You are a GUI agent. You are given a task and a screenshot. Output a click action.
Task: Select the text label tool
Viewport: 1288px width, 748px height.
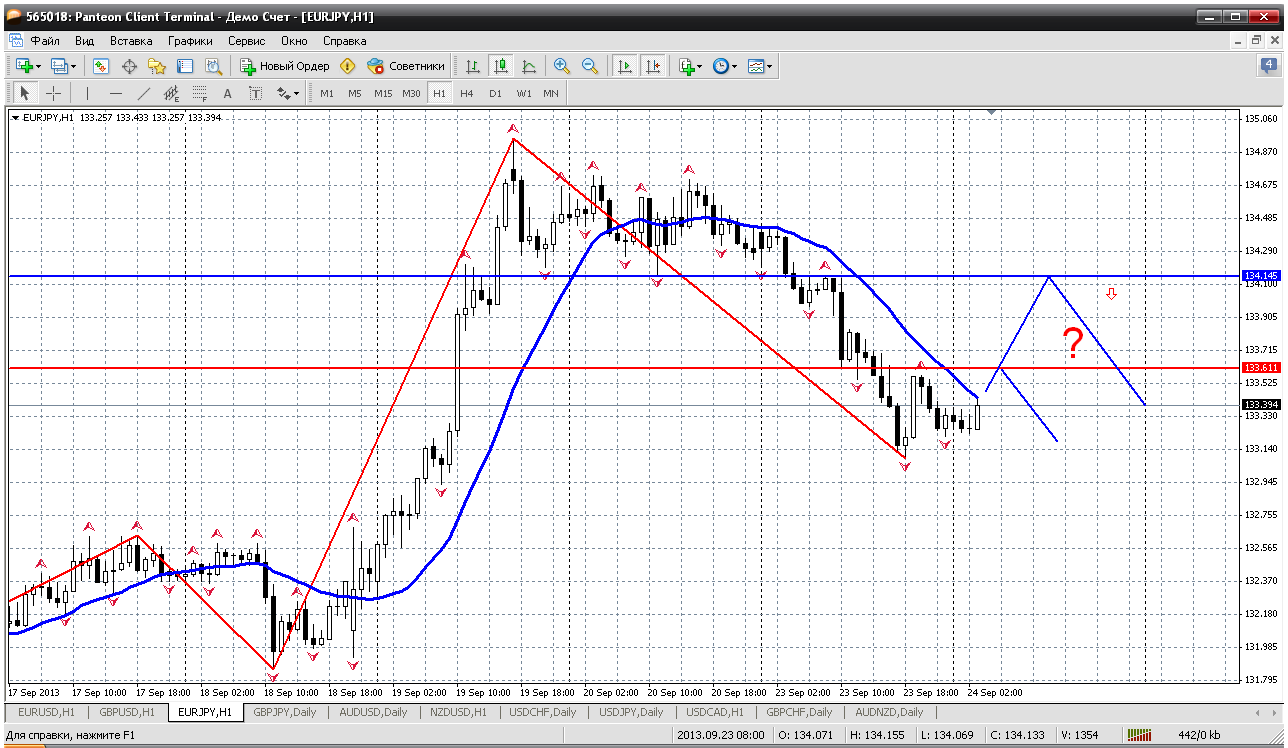click(x=255, y=93)
